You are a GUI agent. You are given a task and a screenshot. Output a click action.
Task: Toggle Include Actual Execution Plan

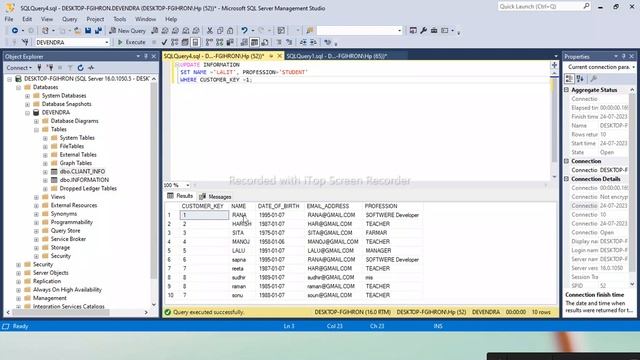pos(209,42)
